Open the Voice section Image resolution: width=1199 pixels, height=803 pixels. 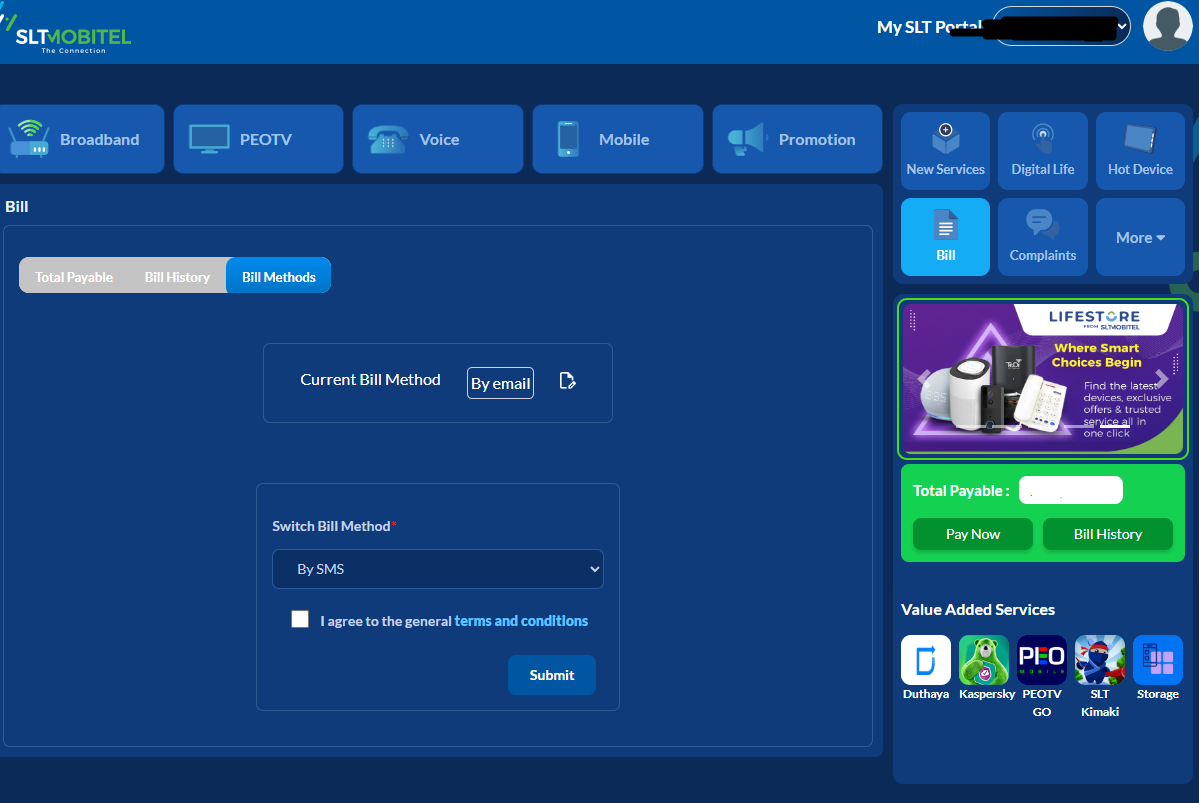click(438, 139)
